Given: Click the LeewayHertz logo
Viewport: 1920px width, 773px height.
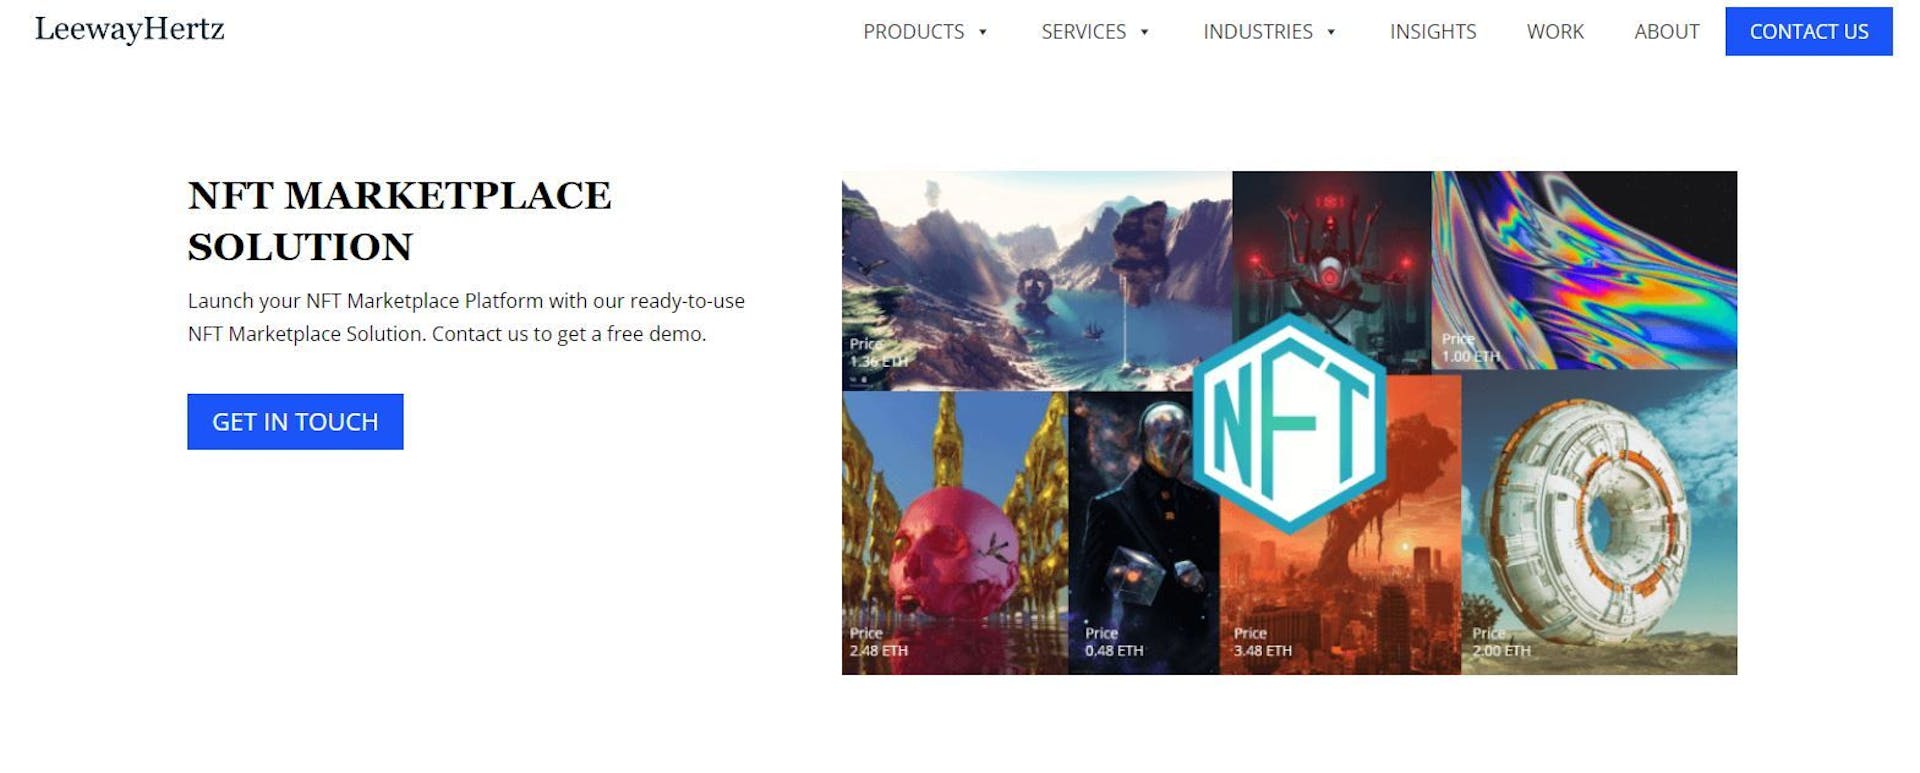Looking at the screenshot, I should tap(129, 30).
